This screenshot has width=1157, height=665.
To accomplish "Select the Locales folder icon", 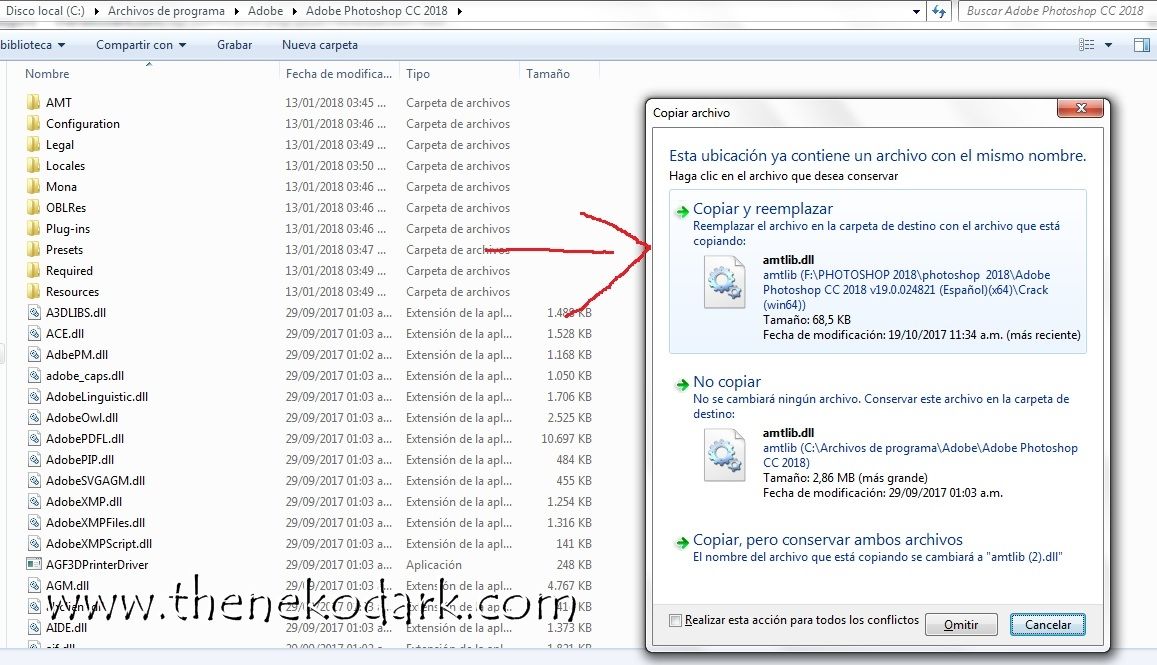I will click(33, 165).
